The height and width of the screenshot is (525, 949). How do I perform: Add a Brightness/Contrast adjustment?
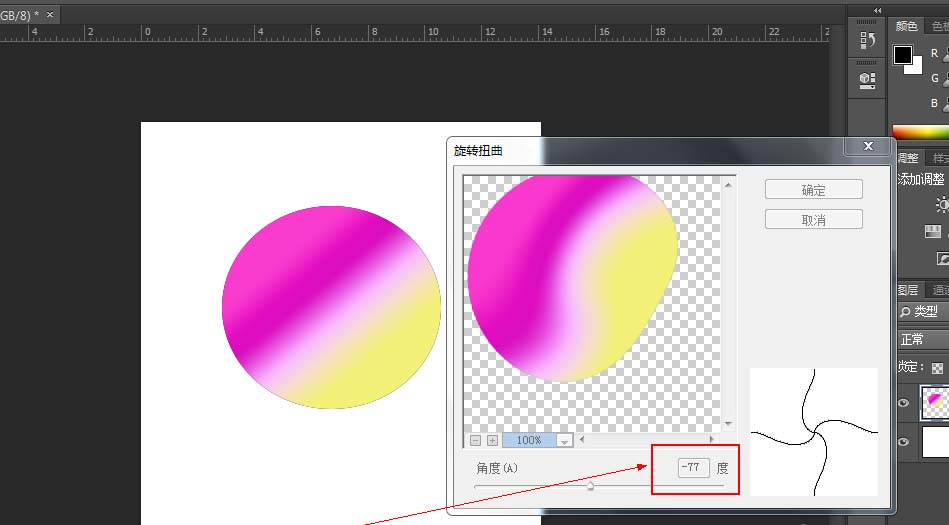941,204
